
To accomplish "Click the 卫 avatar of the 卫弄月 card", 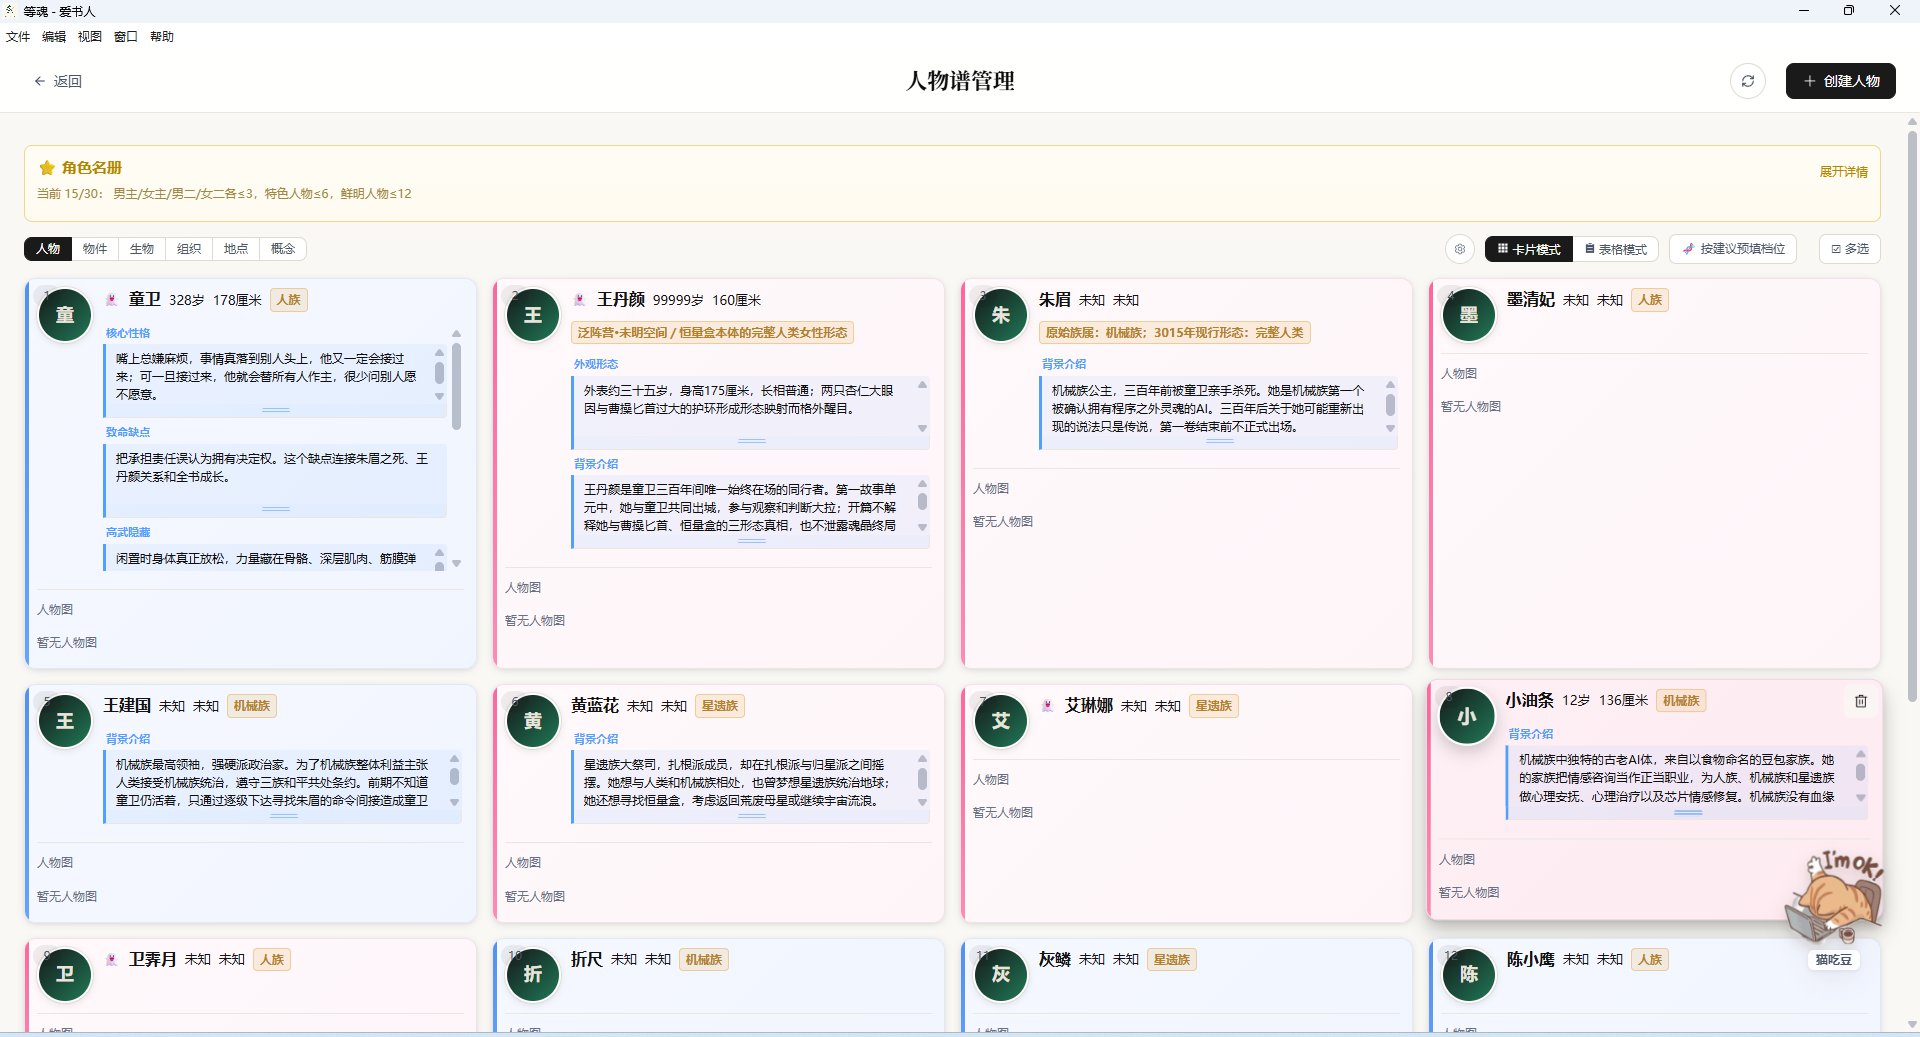I will 65,975.
